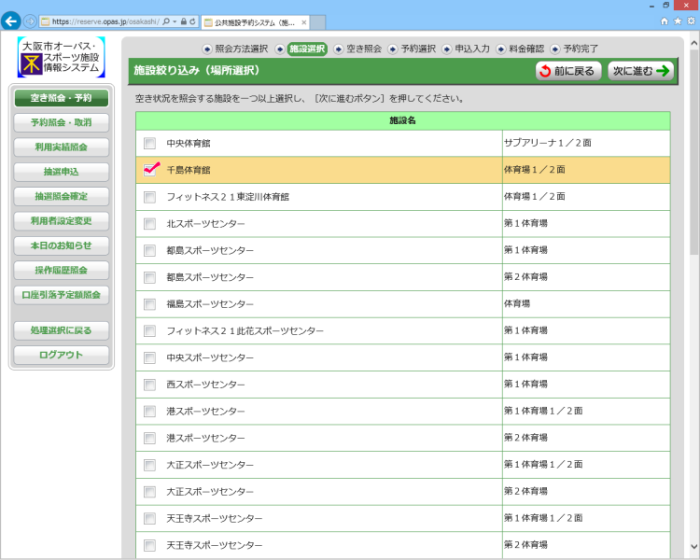Image resolution: width=700 pixels, height=560 pixels.
Task: Open the 予約照会・取消 sidebar menu
Action: 61,123
